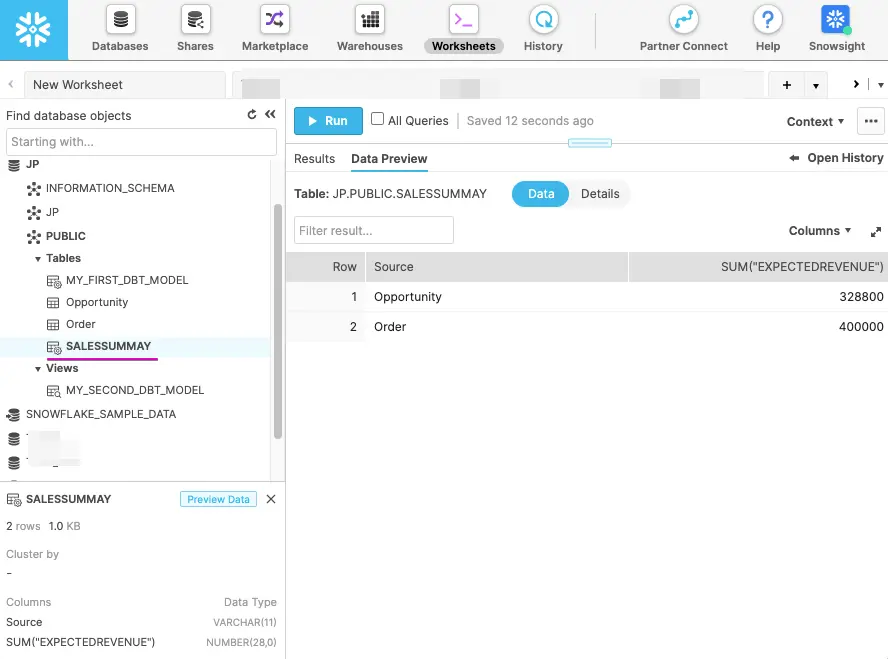The width and height of the screenshot is (888, 659).
Task: Refresh the database objects list
Action: [252, 114]
